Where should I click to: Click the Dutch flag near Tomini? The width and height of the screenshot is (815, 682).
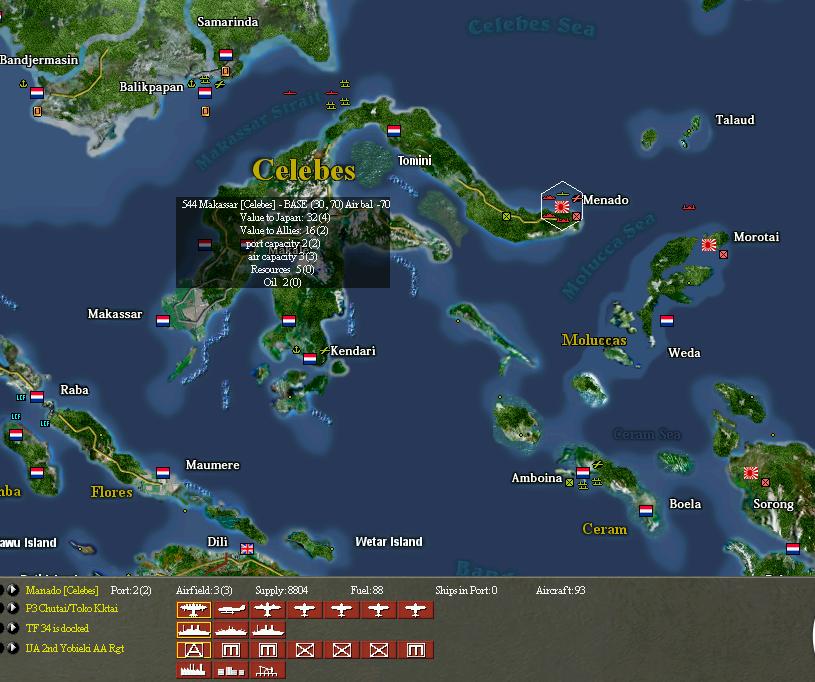[394, 130]
